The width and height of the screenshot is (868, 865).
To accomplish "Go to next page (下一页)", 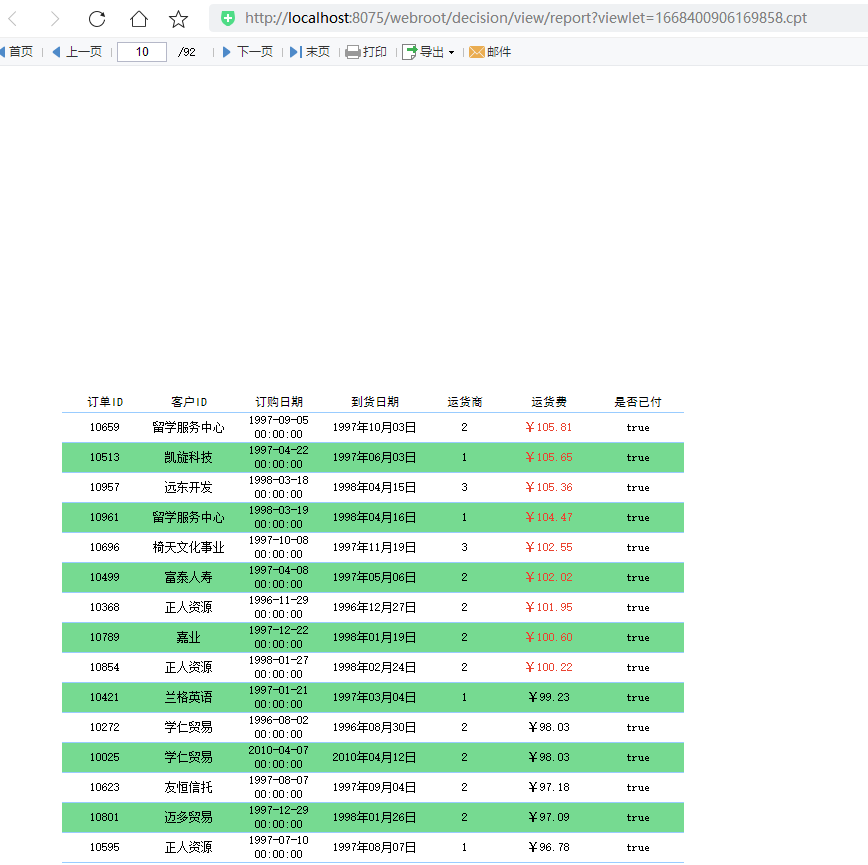I will point(247,52).
